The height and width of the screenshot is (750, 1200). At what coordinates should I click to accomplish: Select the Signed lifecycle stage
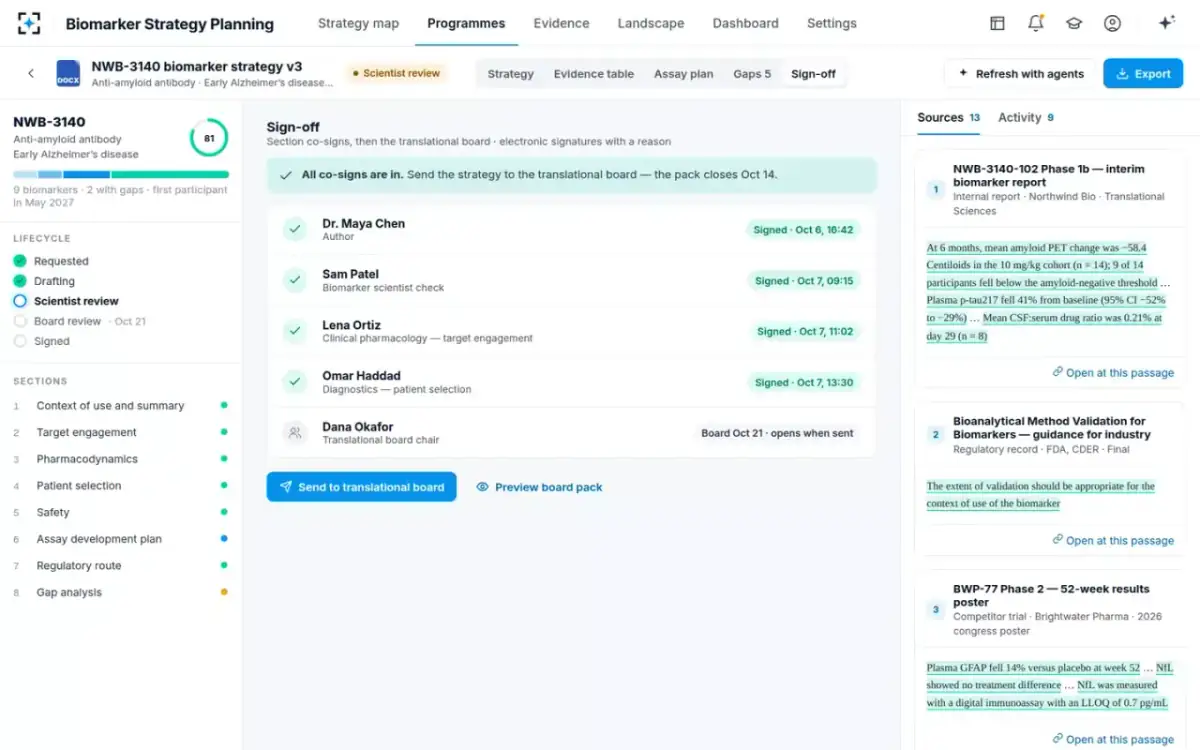(42, 341)
